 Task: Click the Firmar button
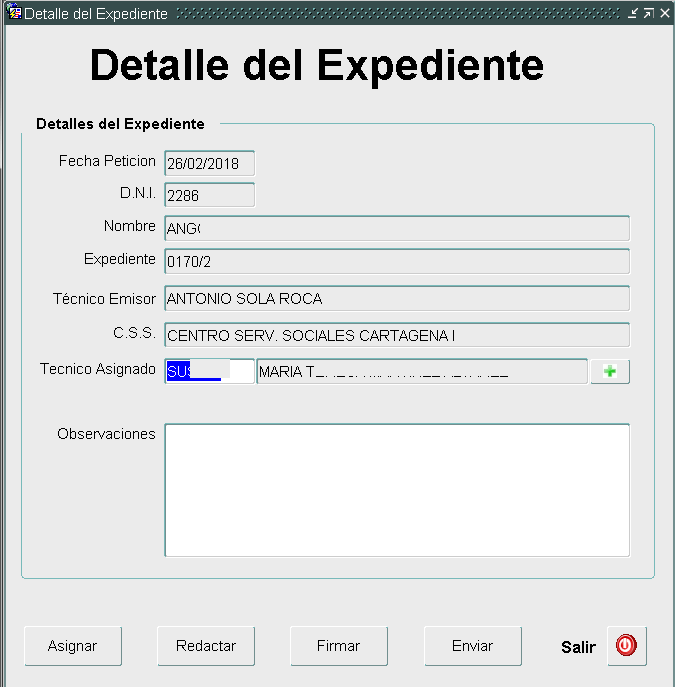[x=338, y=646]
